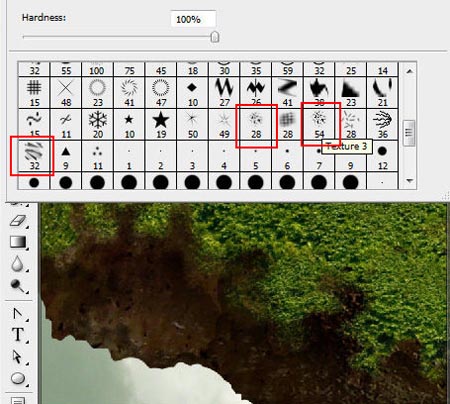Select the triangle brush size 9

(66, 156)
